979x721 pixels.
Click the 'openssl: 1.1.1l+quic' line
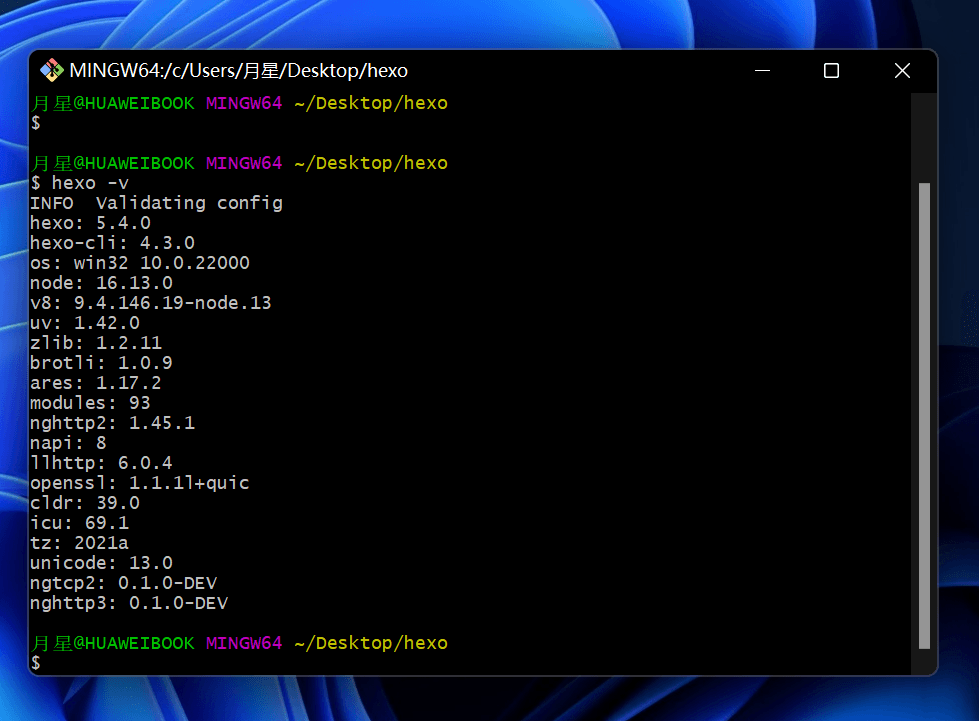140,483
